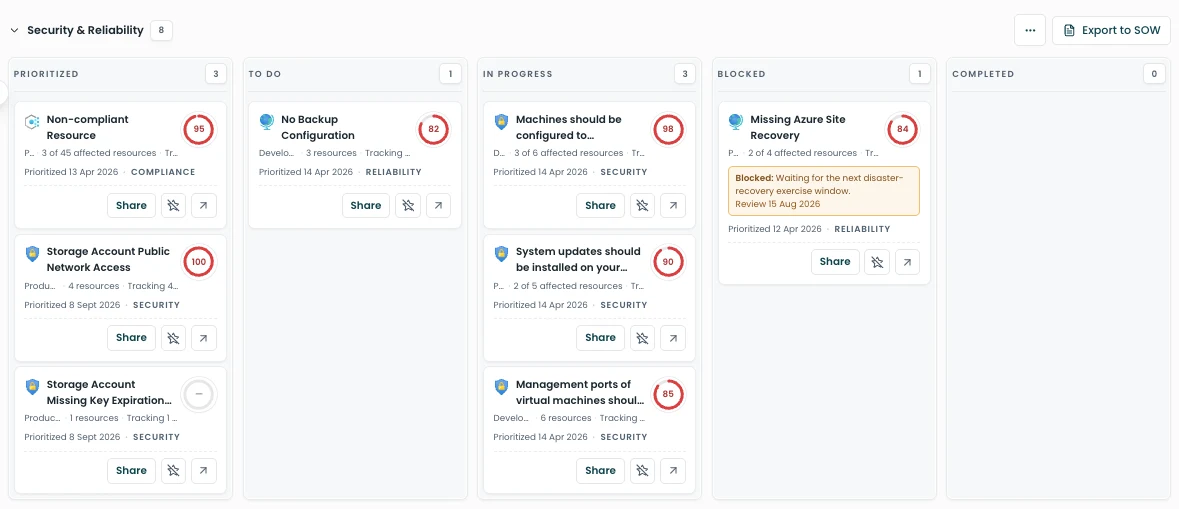
Task: Share the No Backup Configuration card
Action: pyautogui.click(x=366, y=205)
